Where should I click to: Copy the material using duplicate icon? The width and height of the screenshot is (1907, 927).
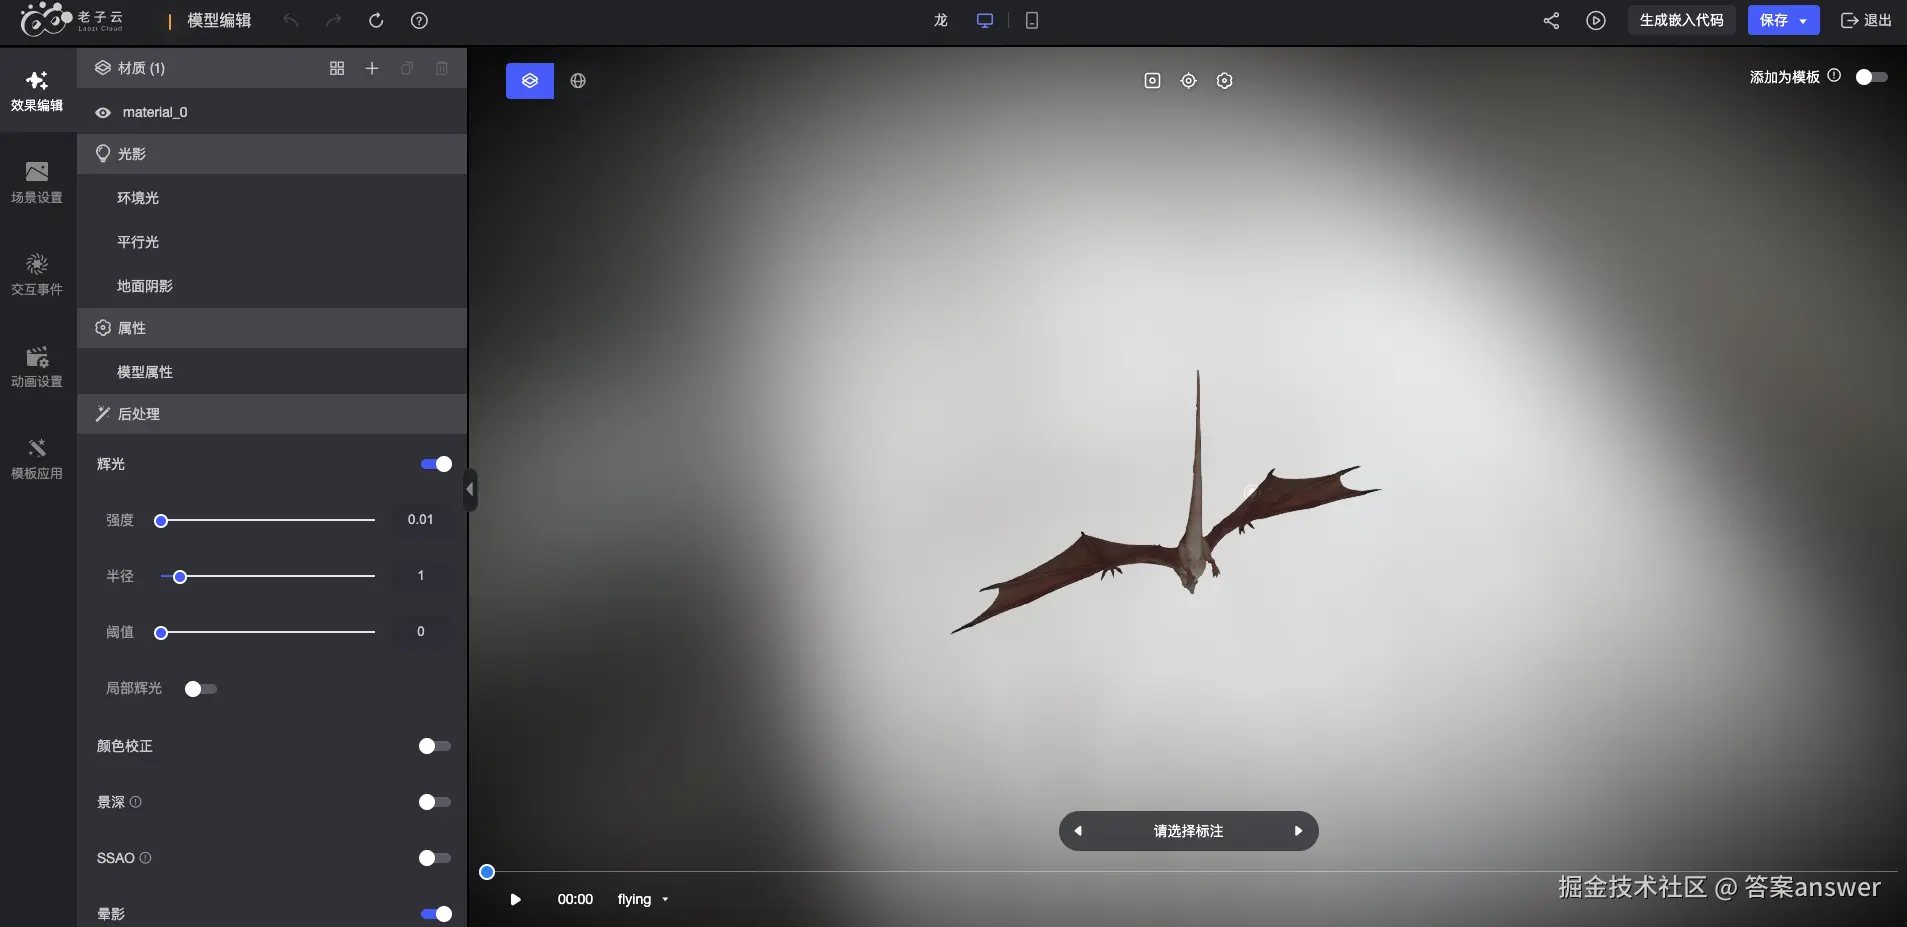(x=407, y=68)
